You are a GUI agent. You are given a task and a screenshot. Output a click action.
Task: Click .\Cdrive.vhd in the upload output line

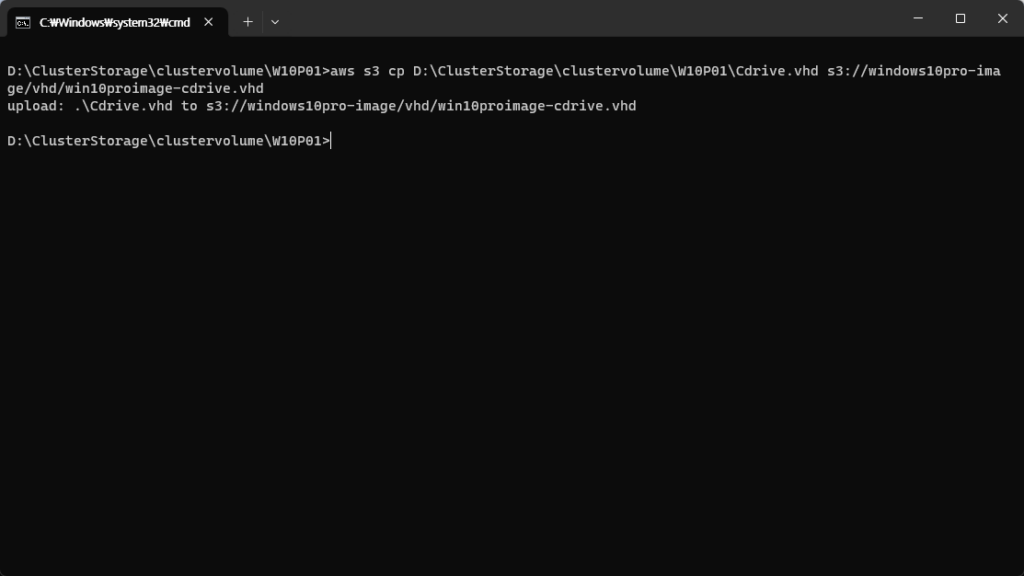123,106
